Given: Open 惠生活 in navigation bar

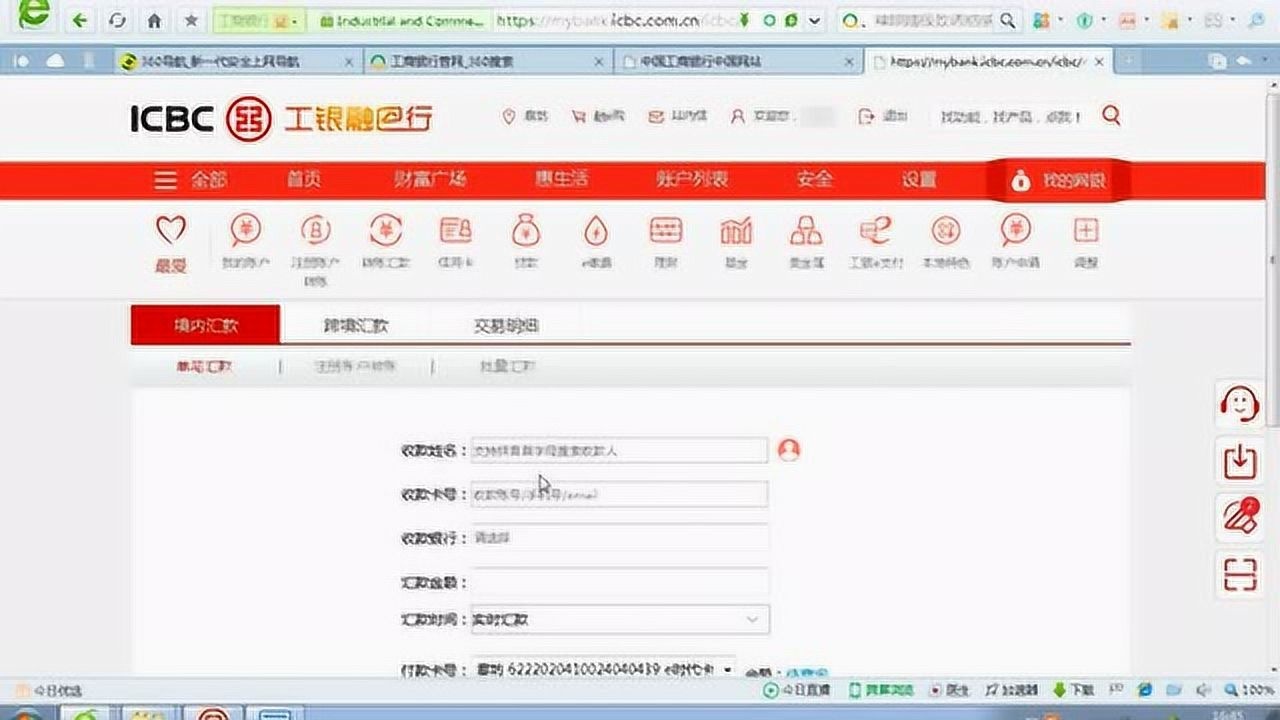Looking at the screenshot, I should pos(561,180).
